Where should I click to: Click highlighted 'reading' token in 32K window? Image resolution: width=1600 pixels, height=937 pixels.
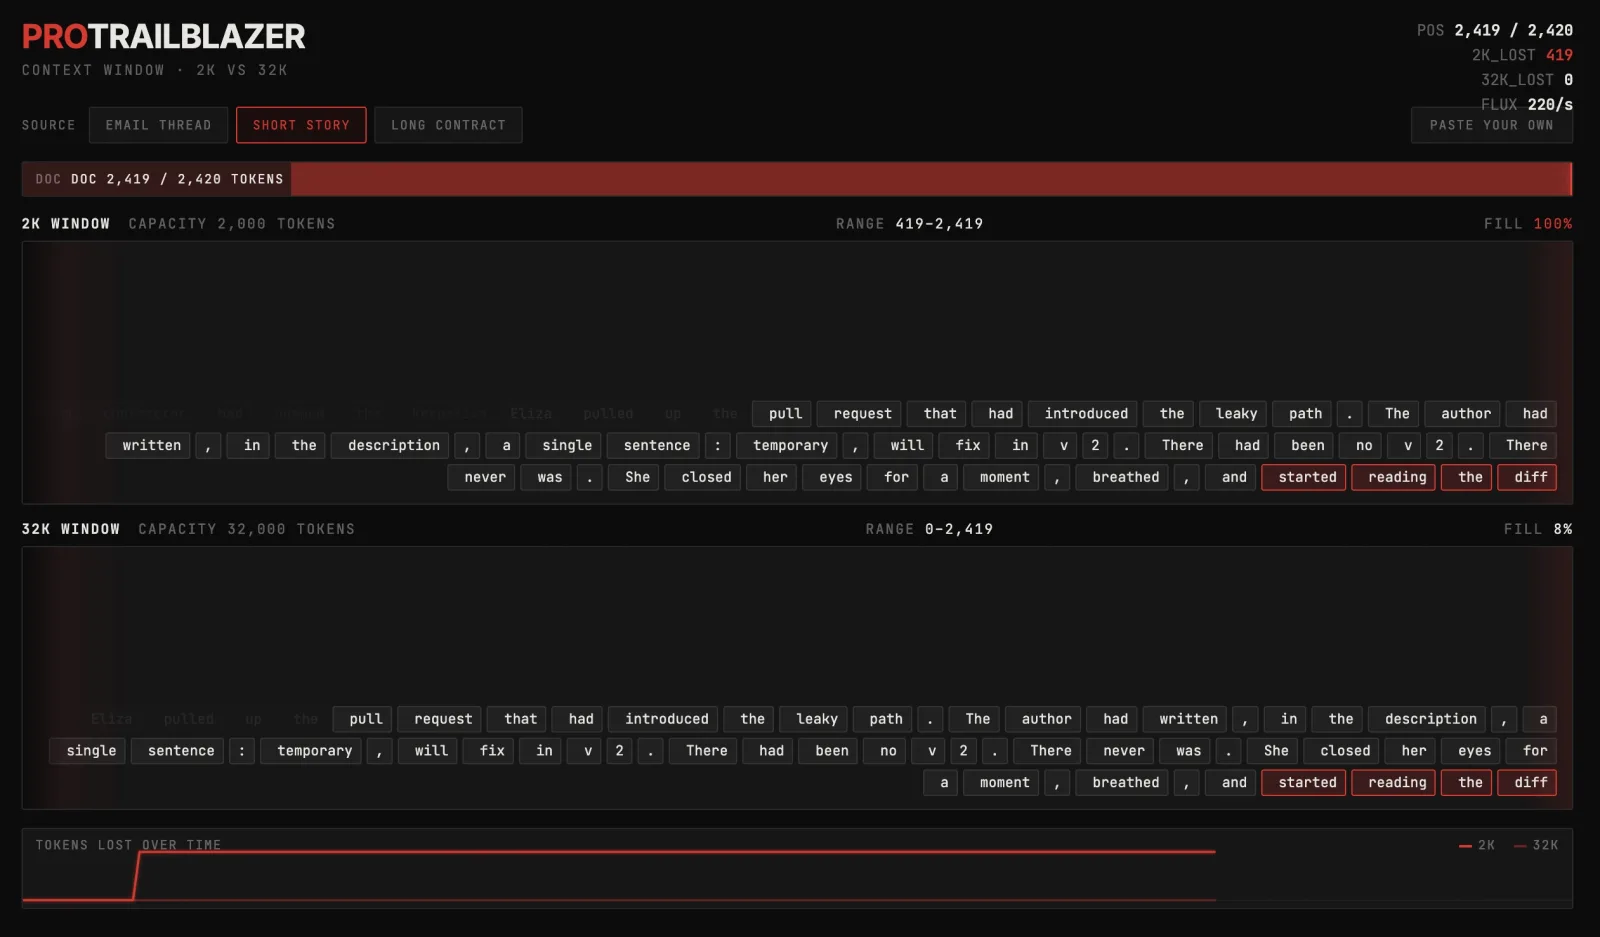tap(1396, 783)
